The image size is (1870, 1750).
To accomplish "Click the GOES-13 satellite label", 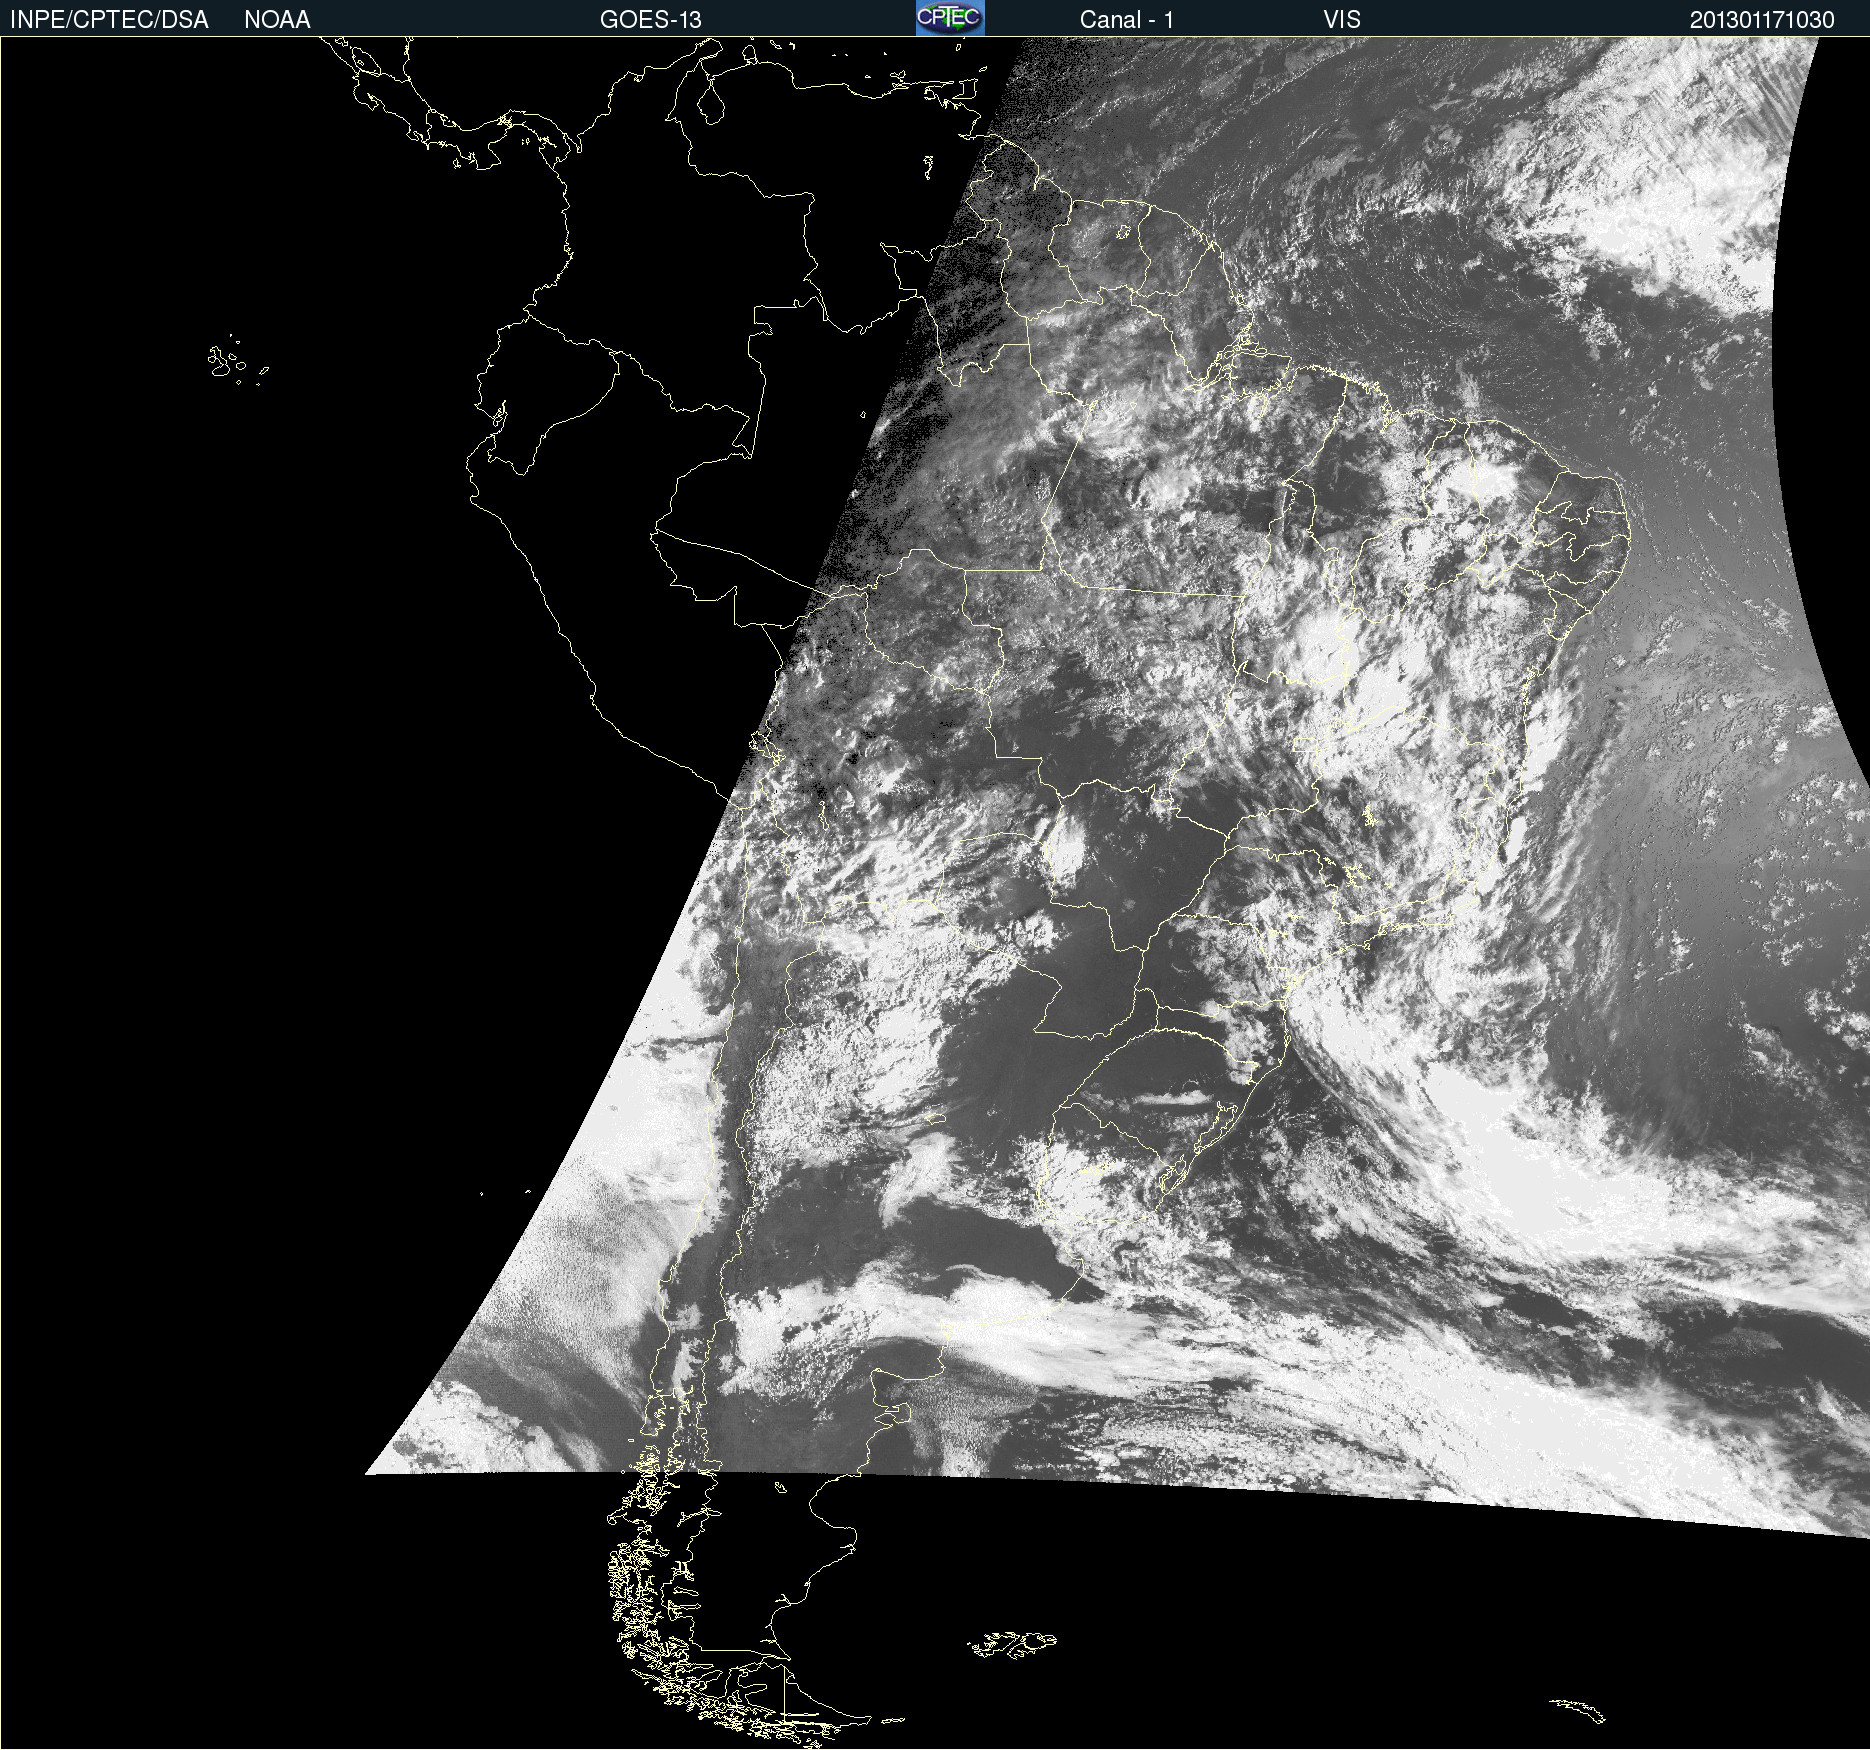I will [651, 20].
